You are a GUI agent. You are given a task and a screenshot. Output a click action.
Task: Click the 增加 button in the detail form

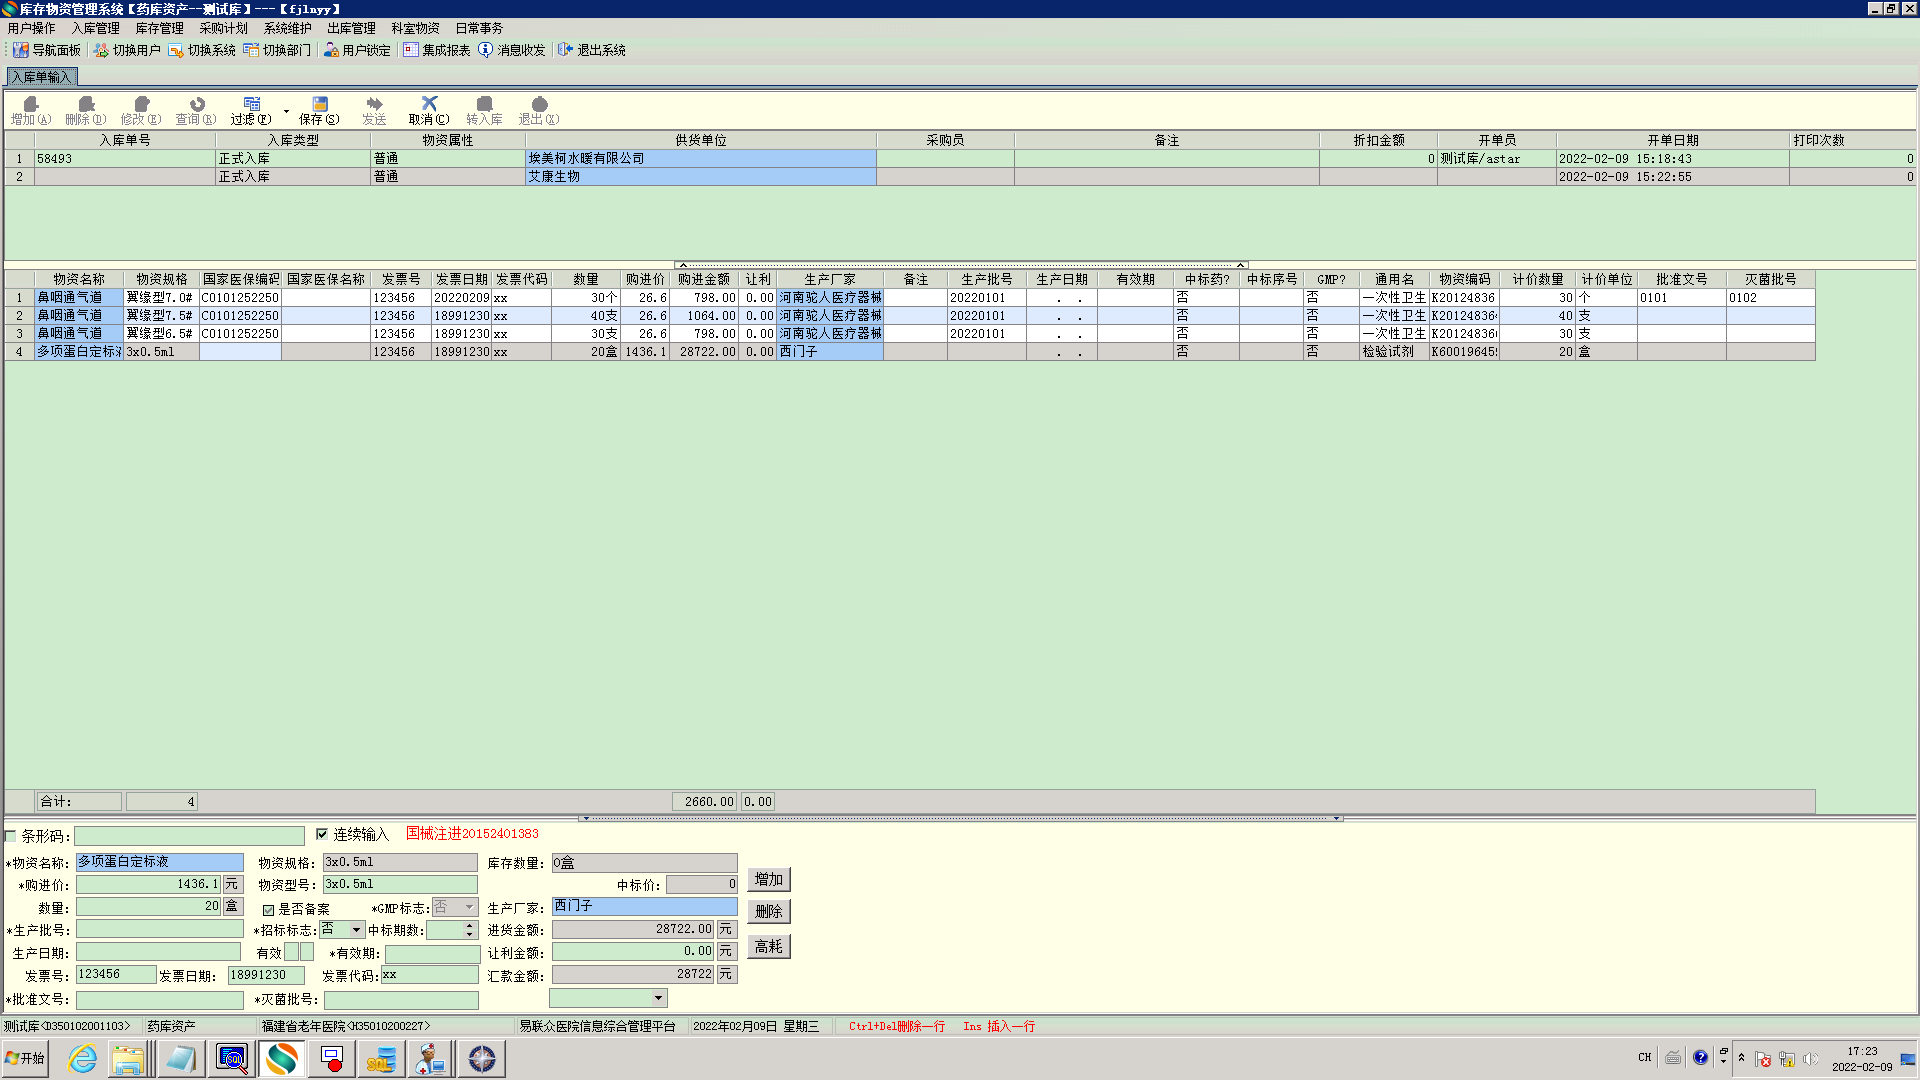coord(768,880)
